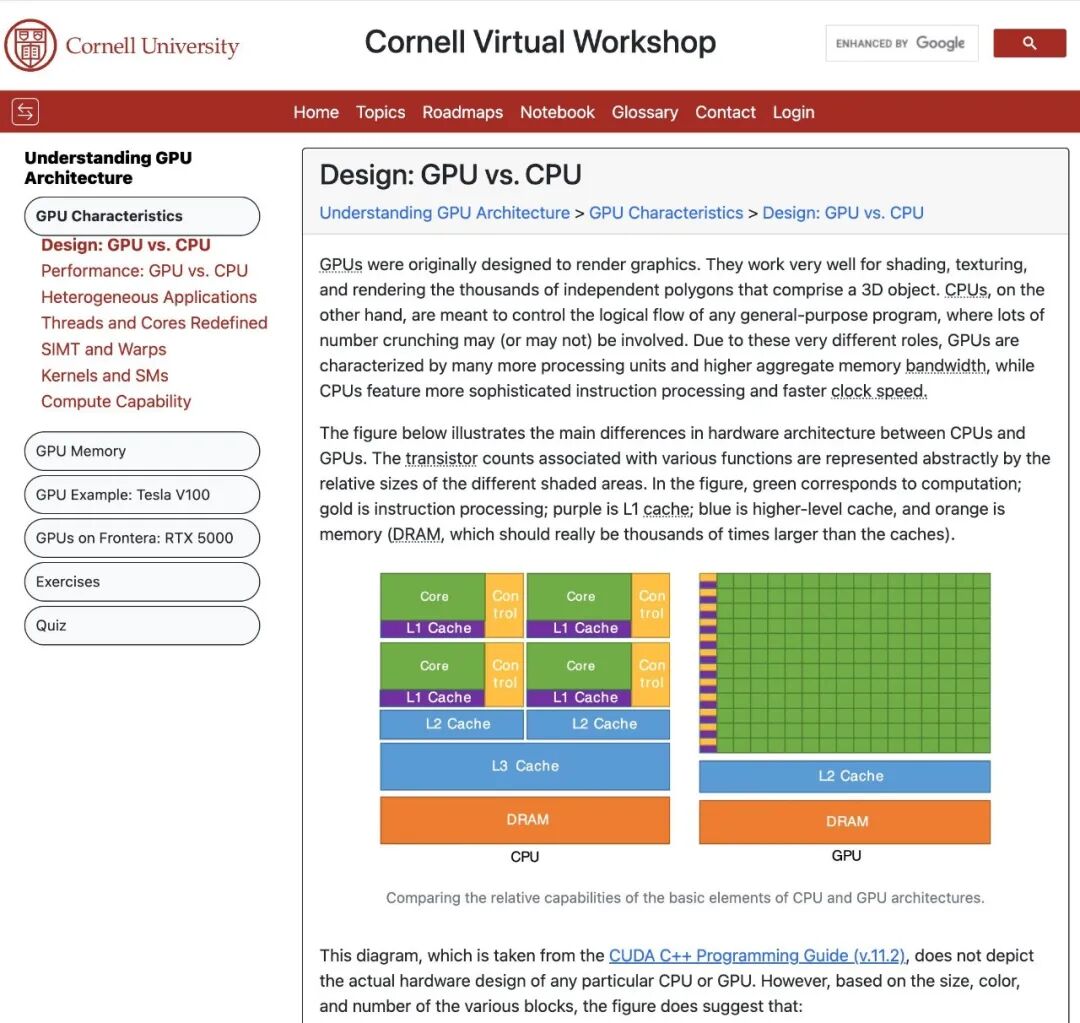Expand GPU Example: Tesla V100 section

[x=142, y=495]
